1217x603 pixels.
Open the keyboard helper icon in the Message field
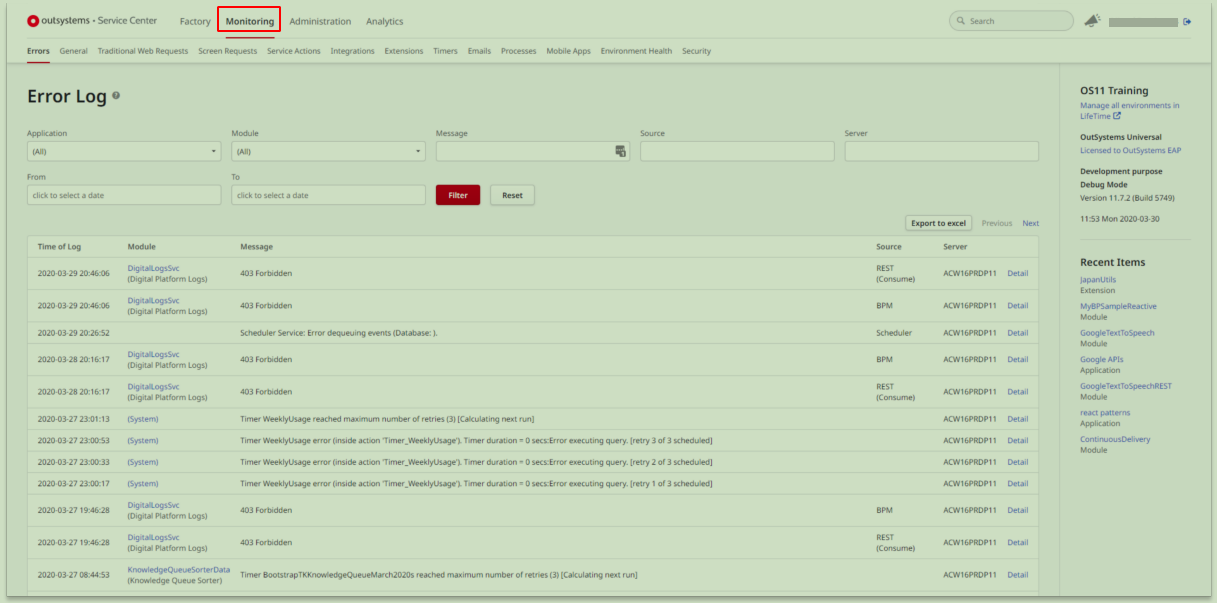coord(620,150)
